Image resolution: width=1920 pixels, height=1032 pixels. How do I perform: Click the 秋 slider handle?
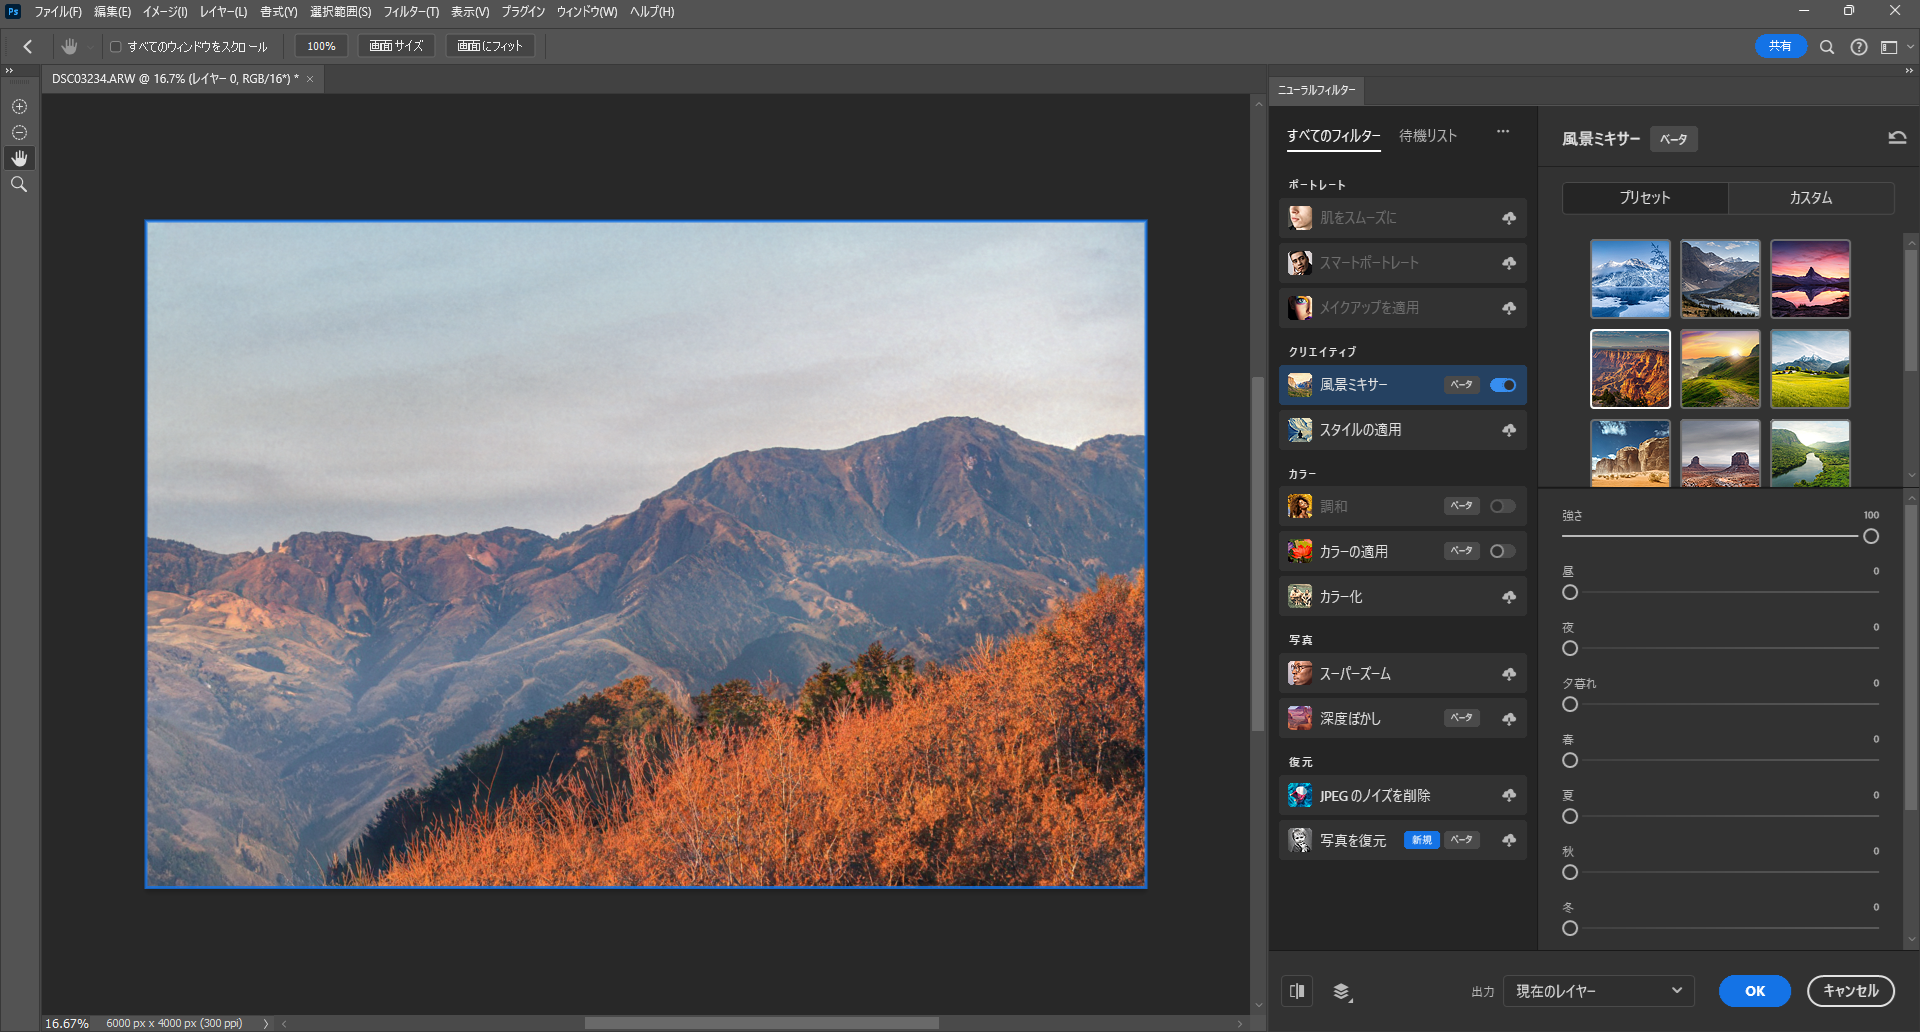pos(1570,872)
